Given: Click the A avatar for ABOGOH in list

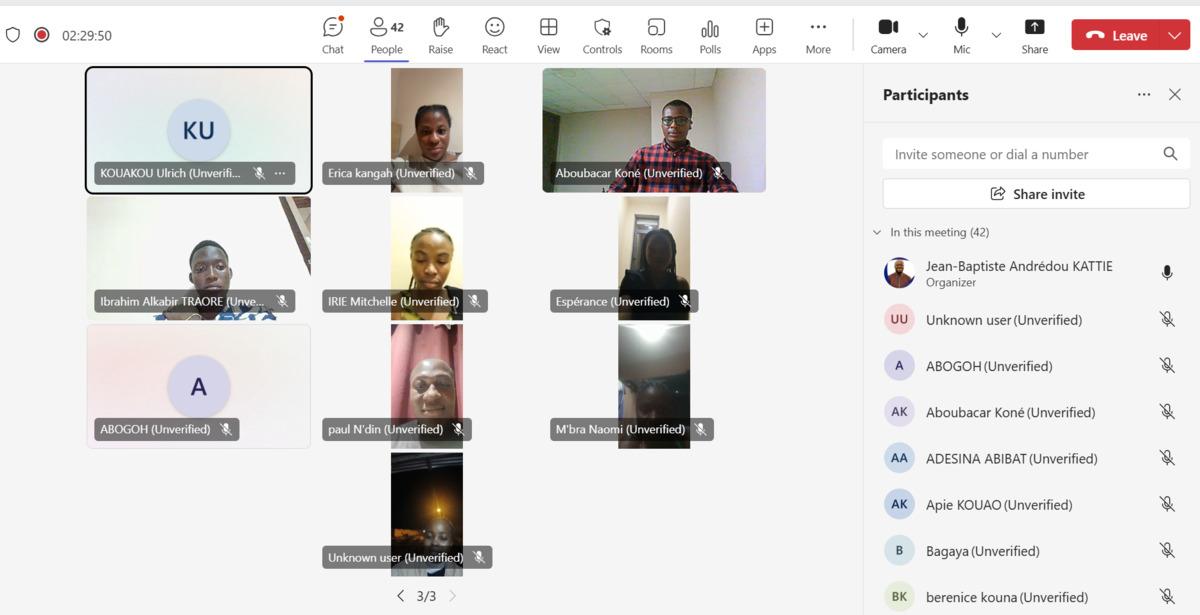Looking at the screenshot, I should click(899, 366).
